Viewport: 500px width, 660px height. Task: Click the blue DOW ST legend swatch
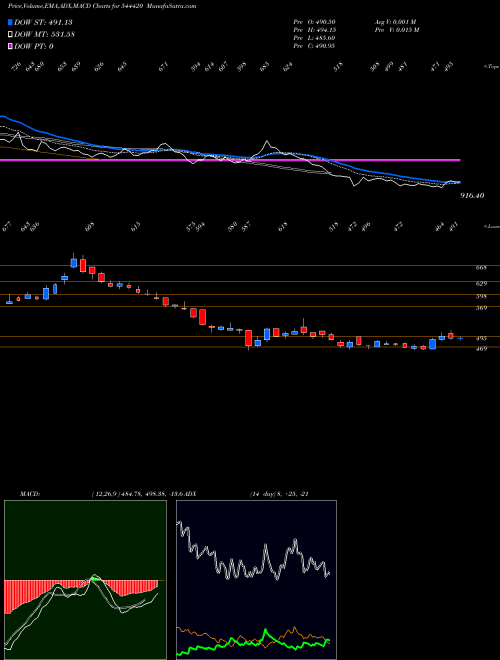(10, 22)
